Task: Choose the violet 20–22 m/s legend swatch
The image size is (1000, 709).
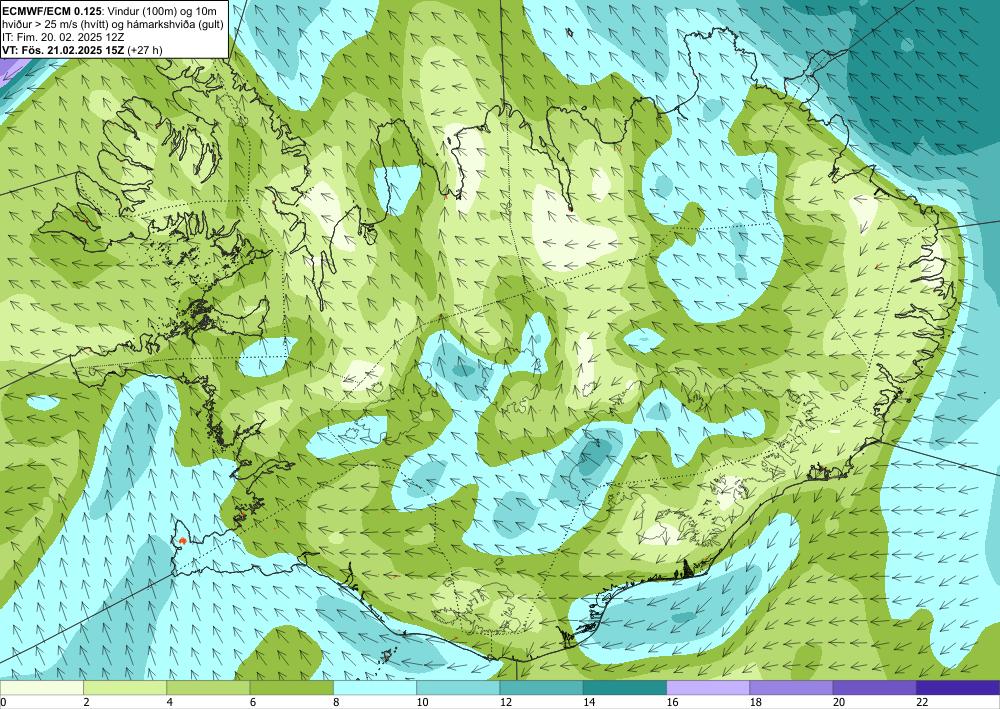Action: (x=874, y=687)
